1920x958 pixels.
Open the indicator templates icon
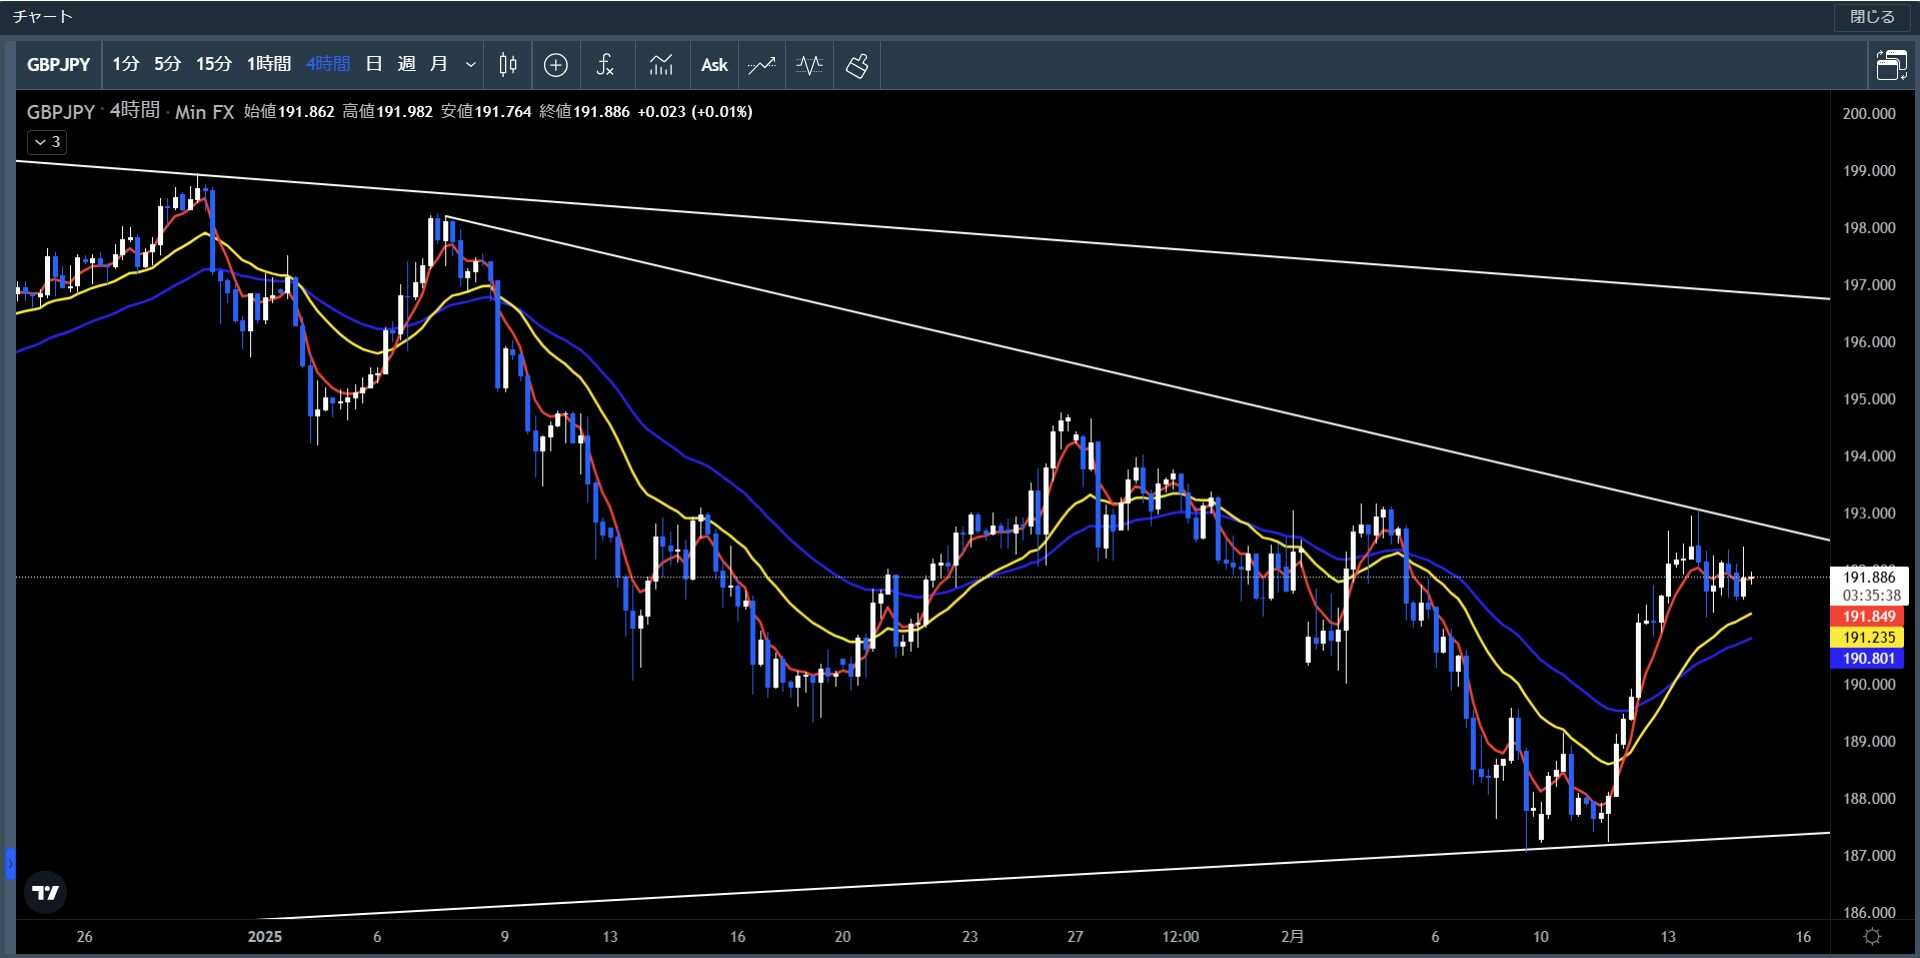[661, 65]
